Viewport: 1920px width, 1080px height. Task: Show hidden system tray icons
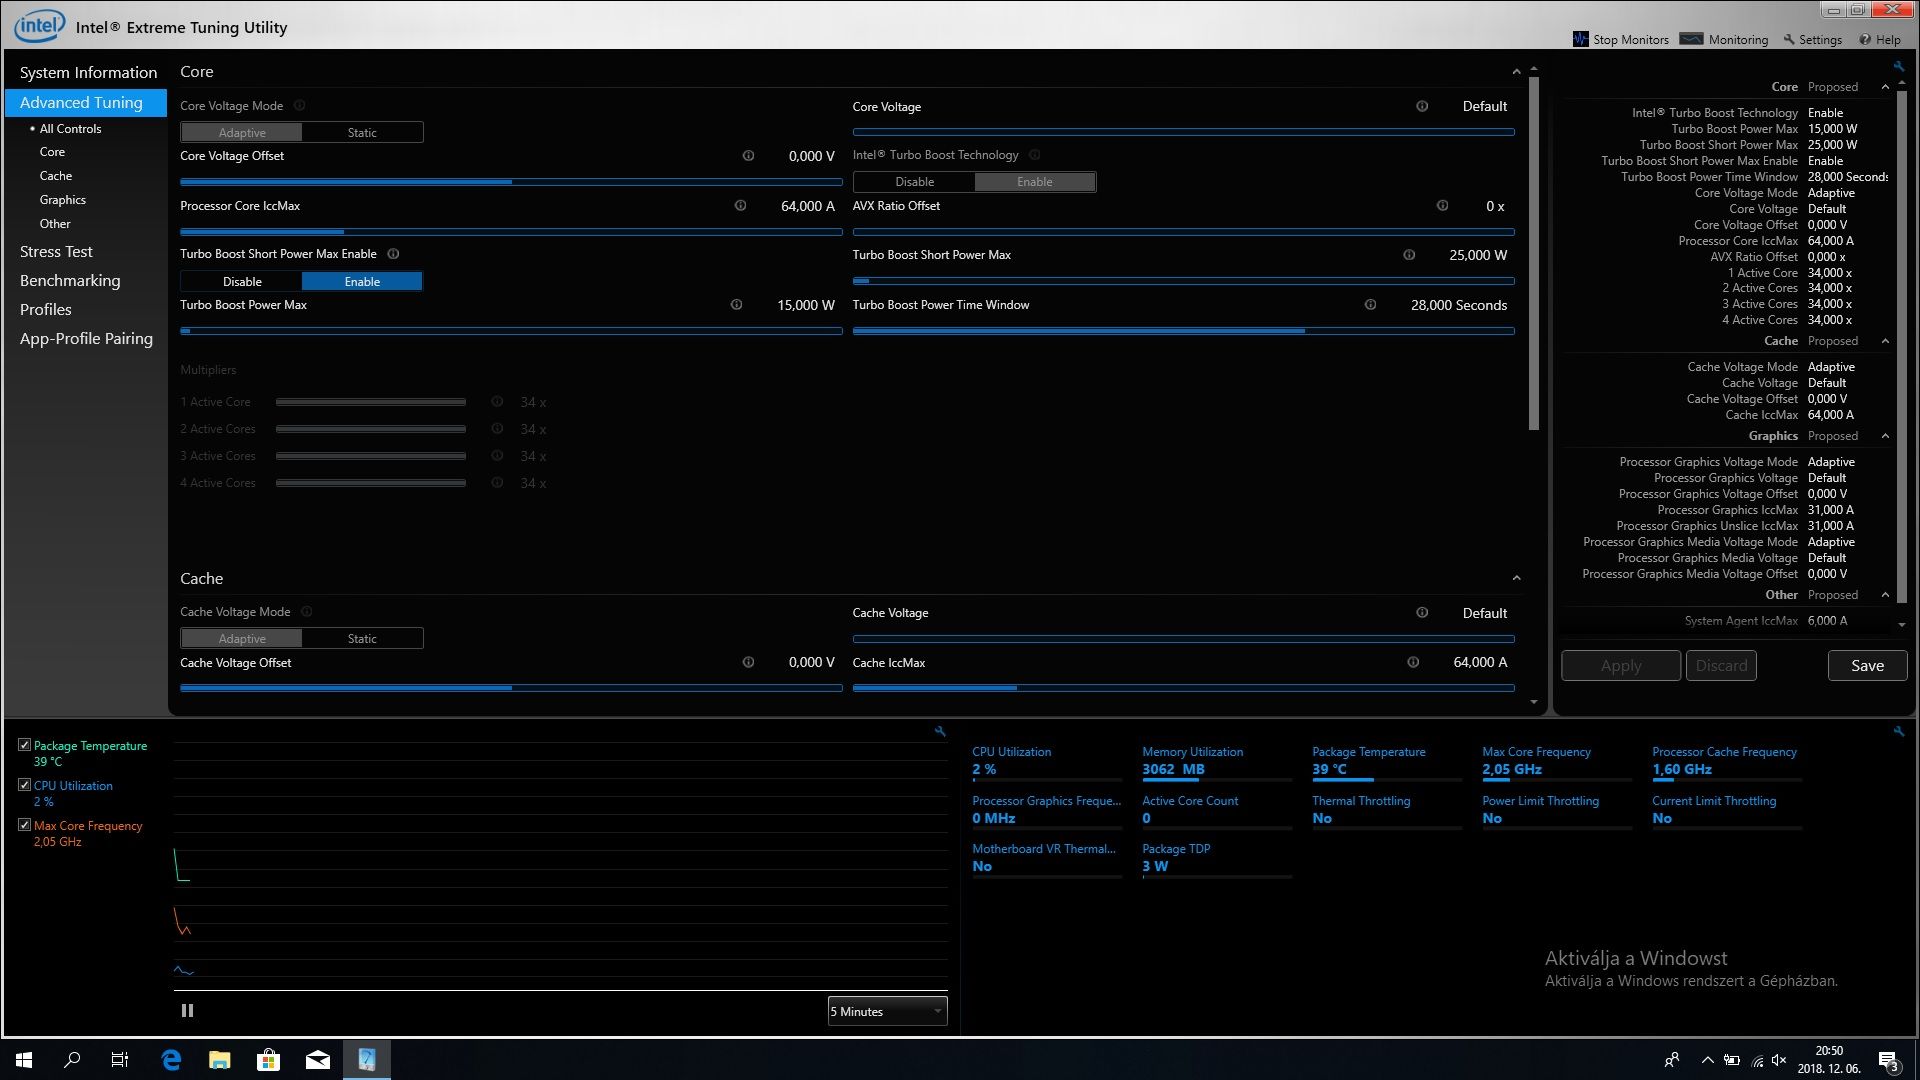pos(1707,1060)
